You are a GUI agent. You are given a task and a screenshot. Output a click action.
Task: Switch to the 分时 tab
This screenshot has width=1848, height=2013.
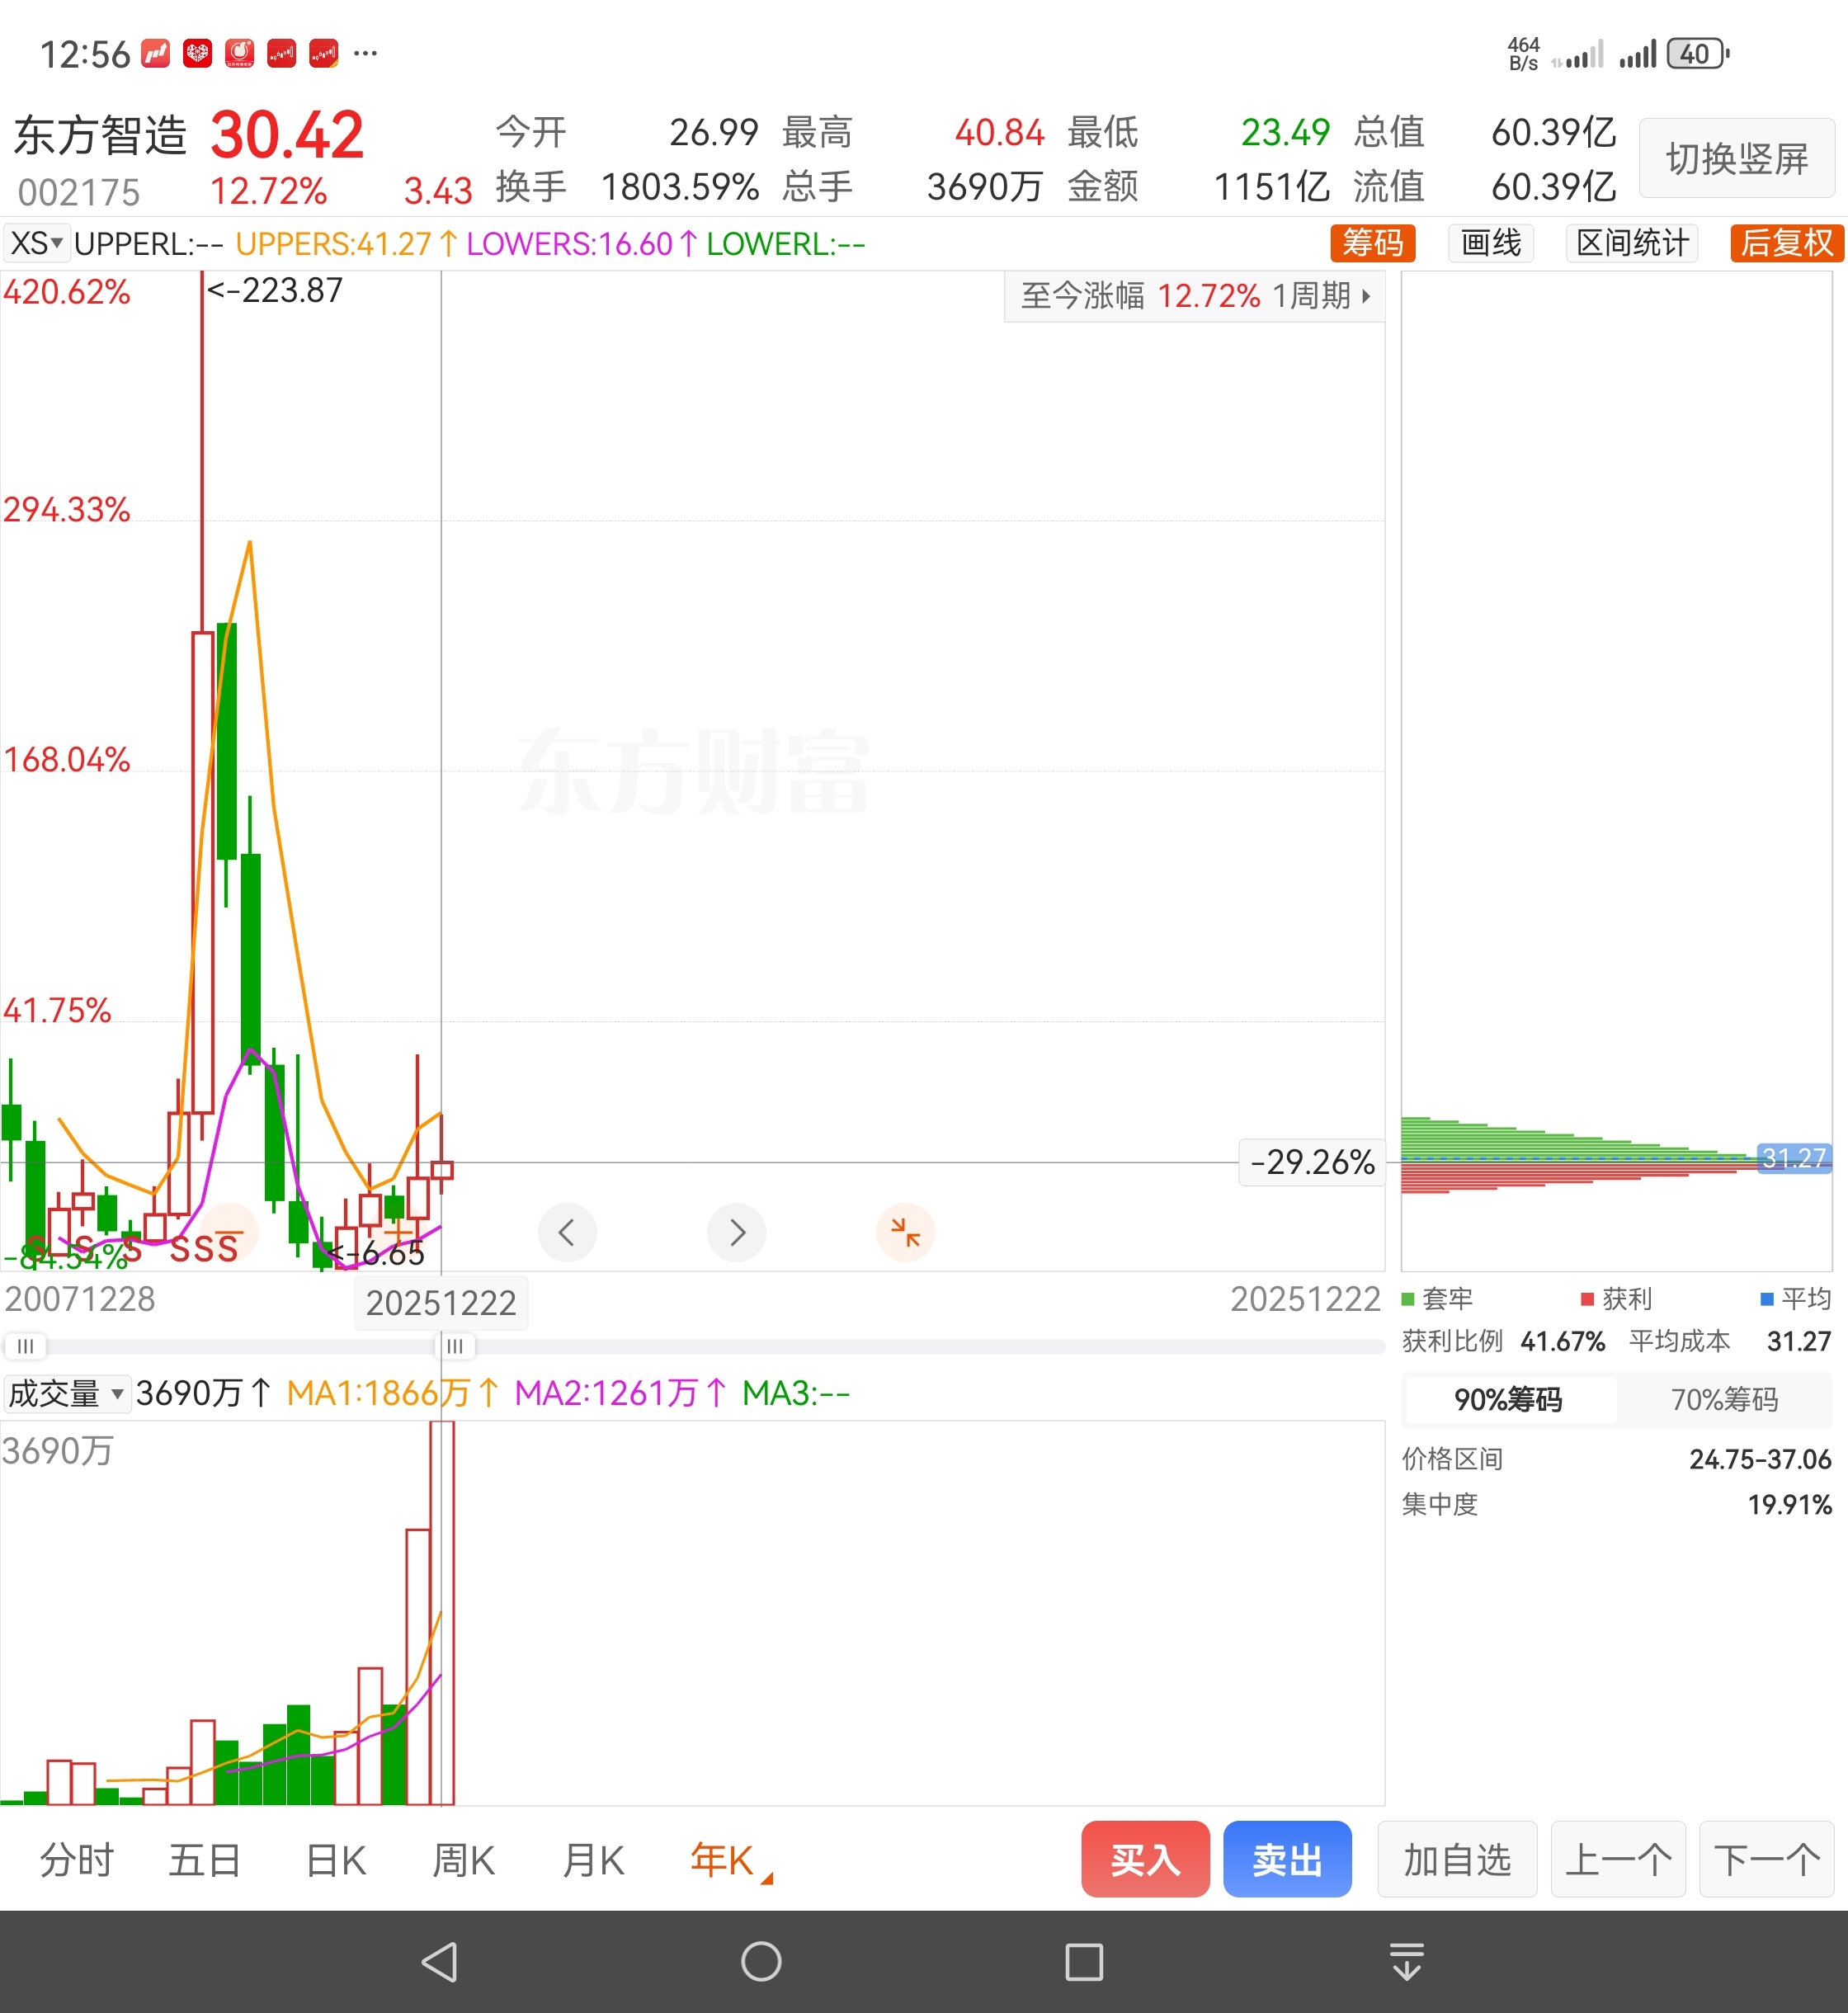click(x=77, y=1861)
